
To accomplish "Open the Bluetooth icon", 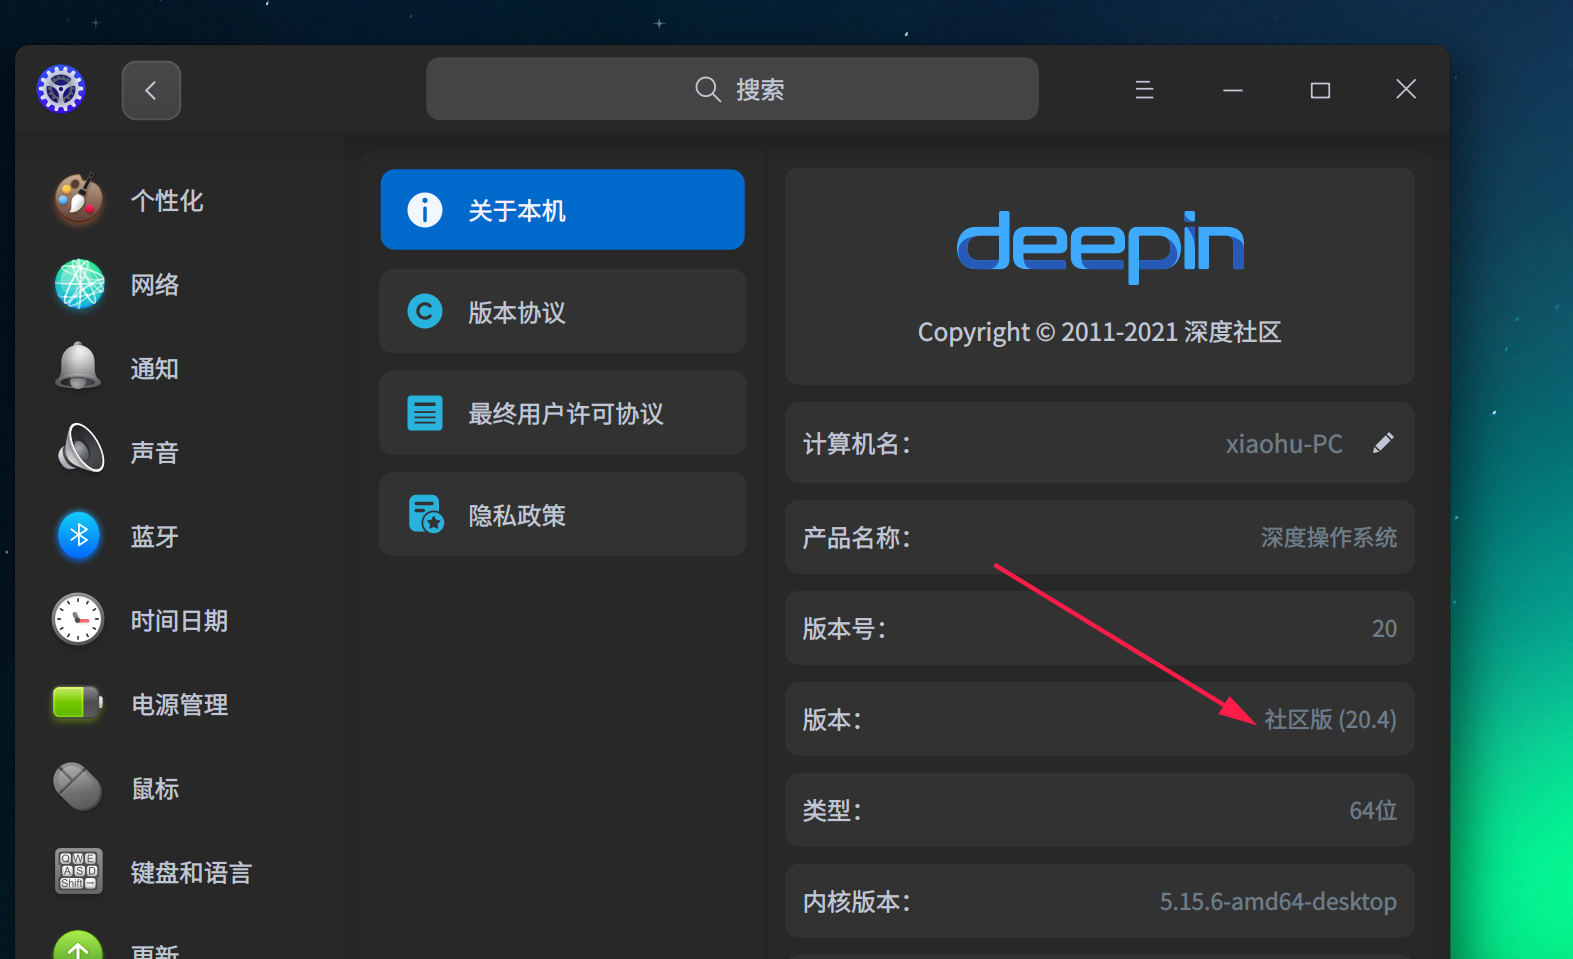I will coord(79,534).
